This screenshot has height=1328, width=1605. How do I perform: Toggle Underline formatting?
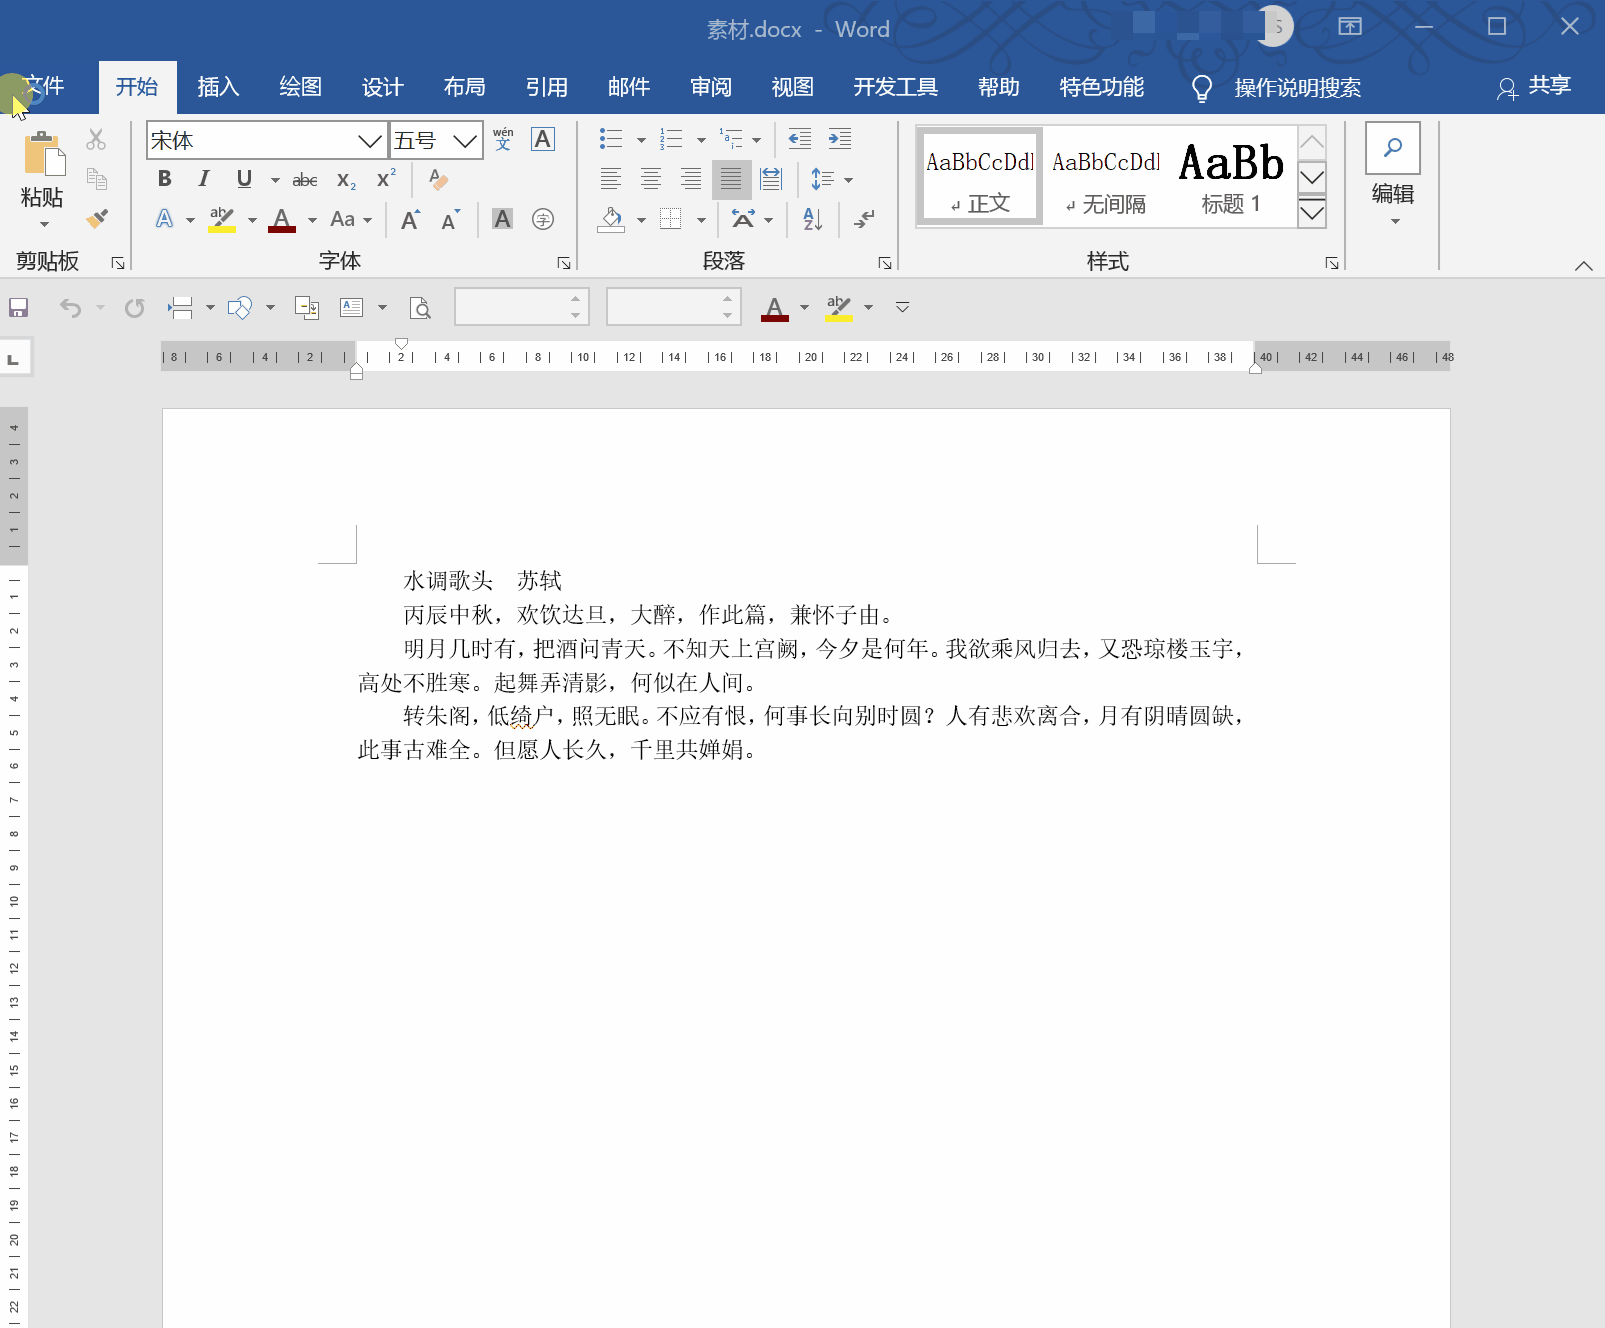coord(244,179)
